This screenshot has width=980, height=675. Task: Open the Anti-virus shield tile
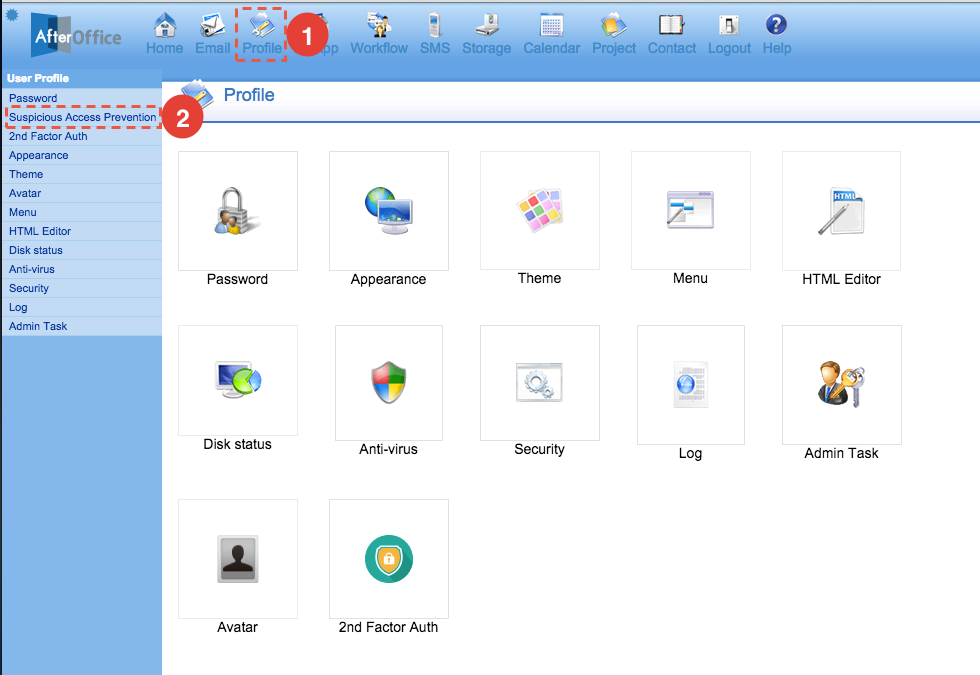(389, 382)
